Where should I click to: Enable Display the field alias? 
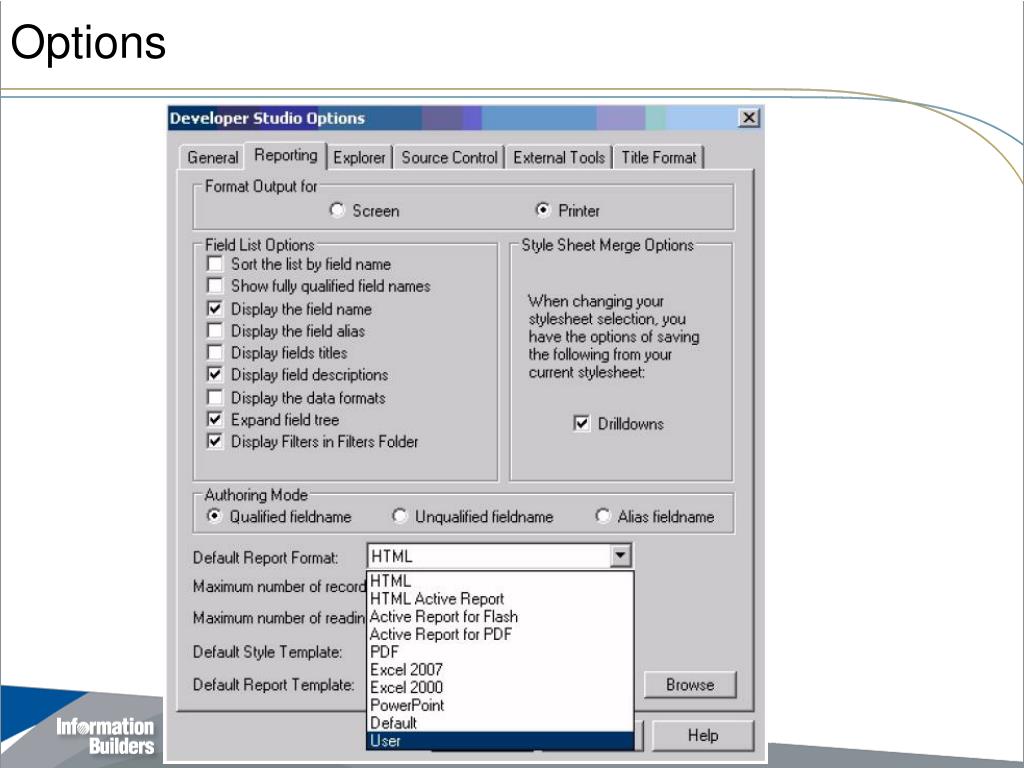pyautogui.click(x=214, y=330)
